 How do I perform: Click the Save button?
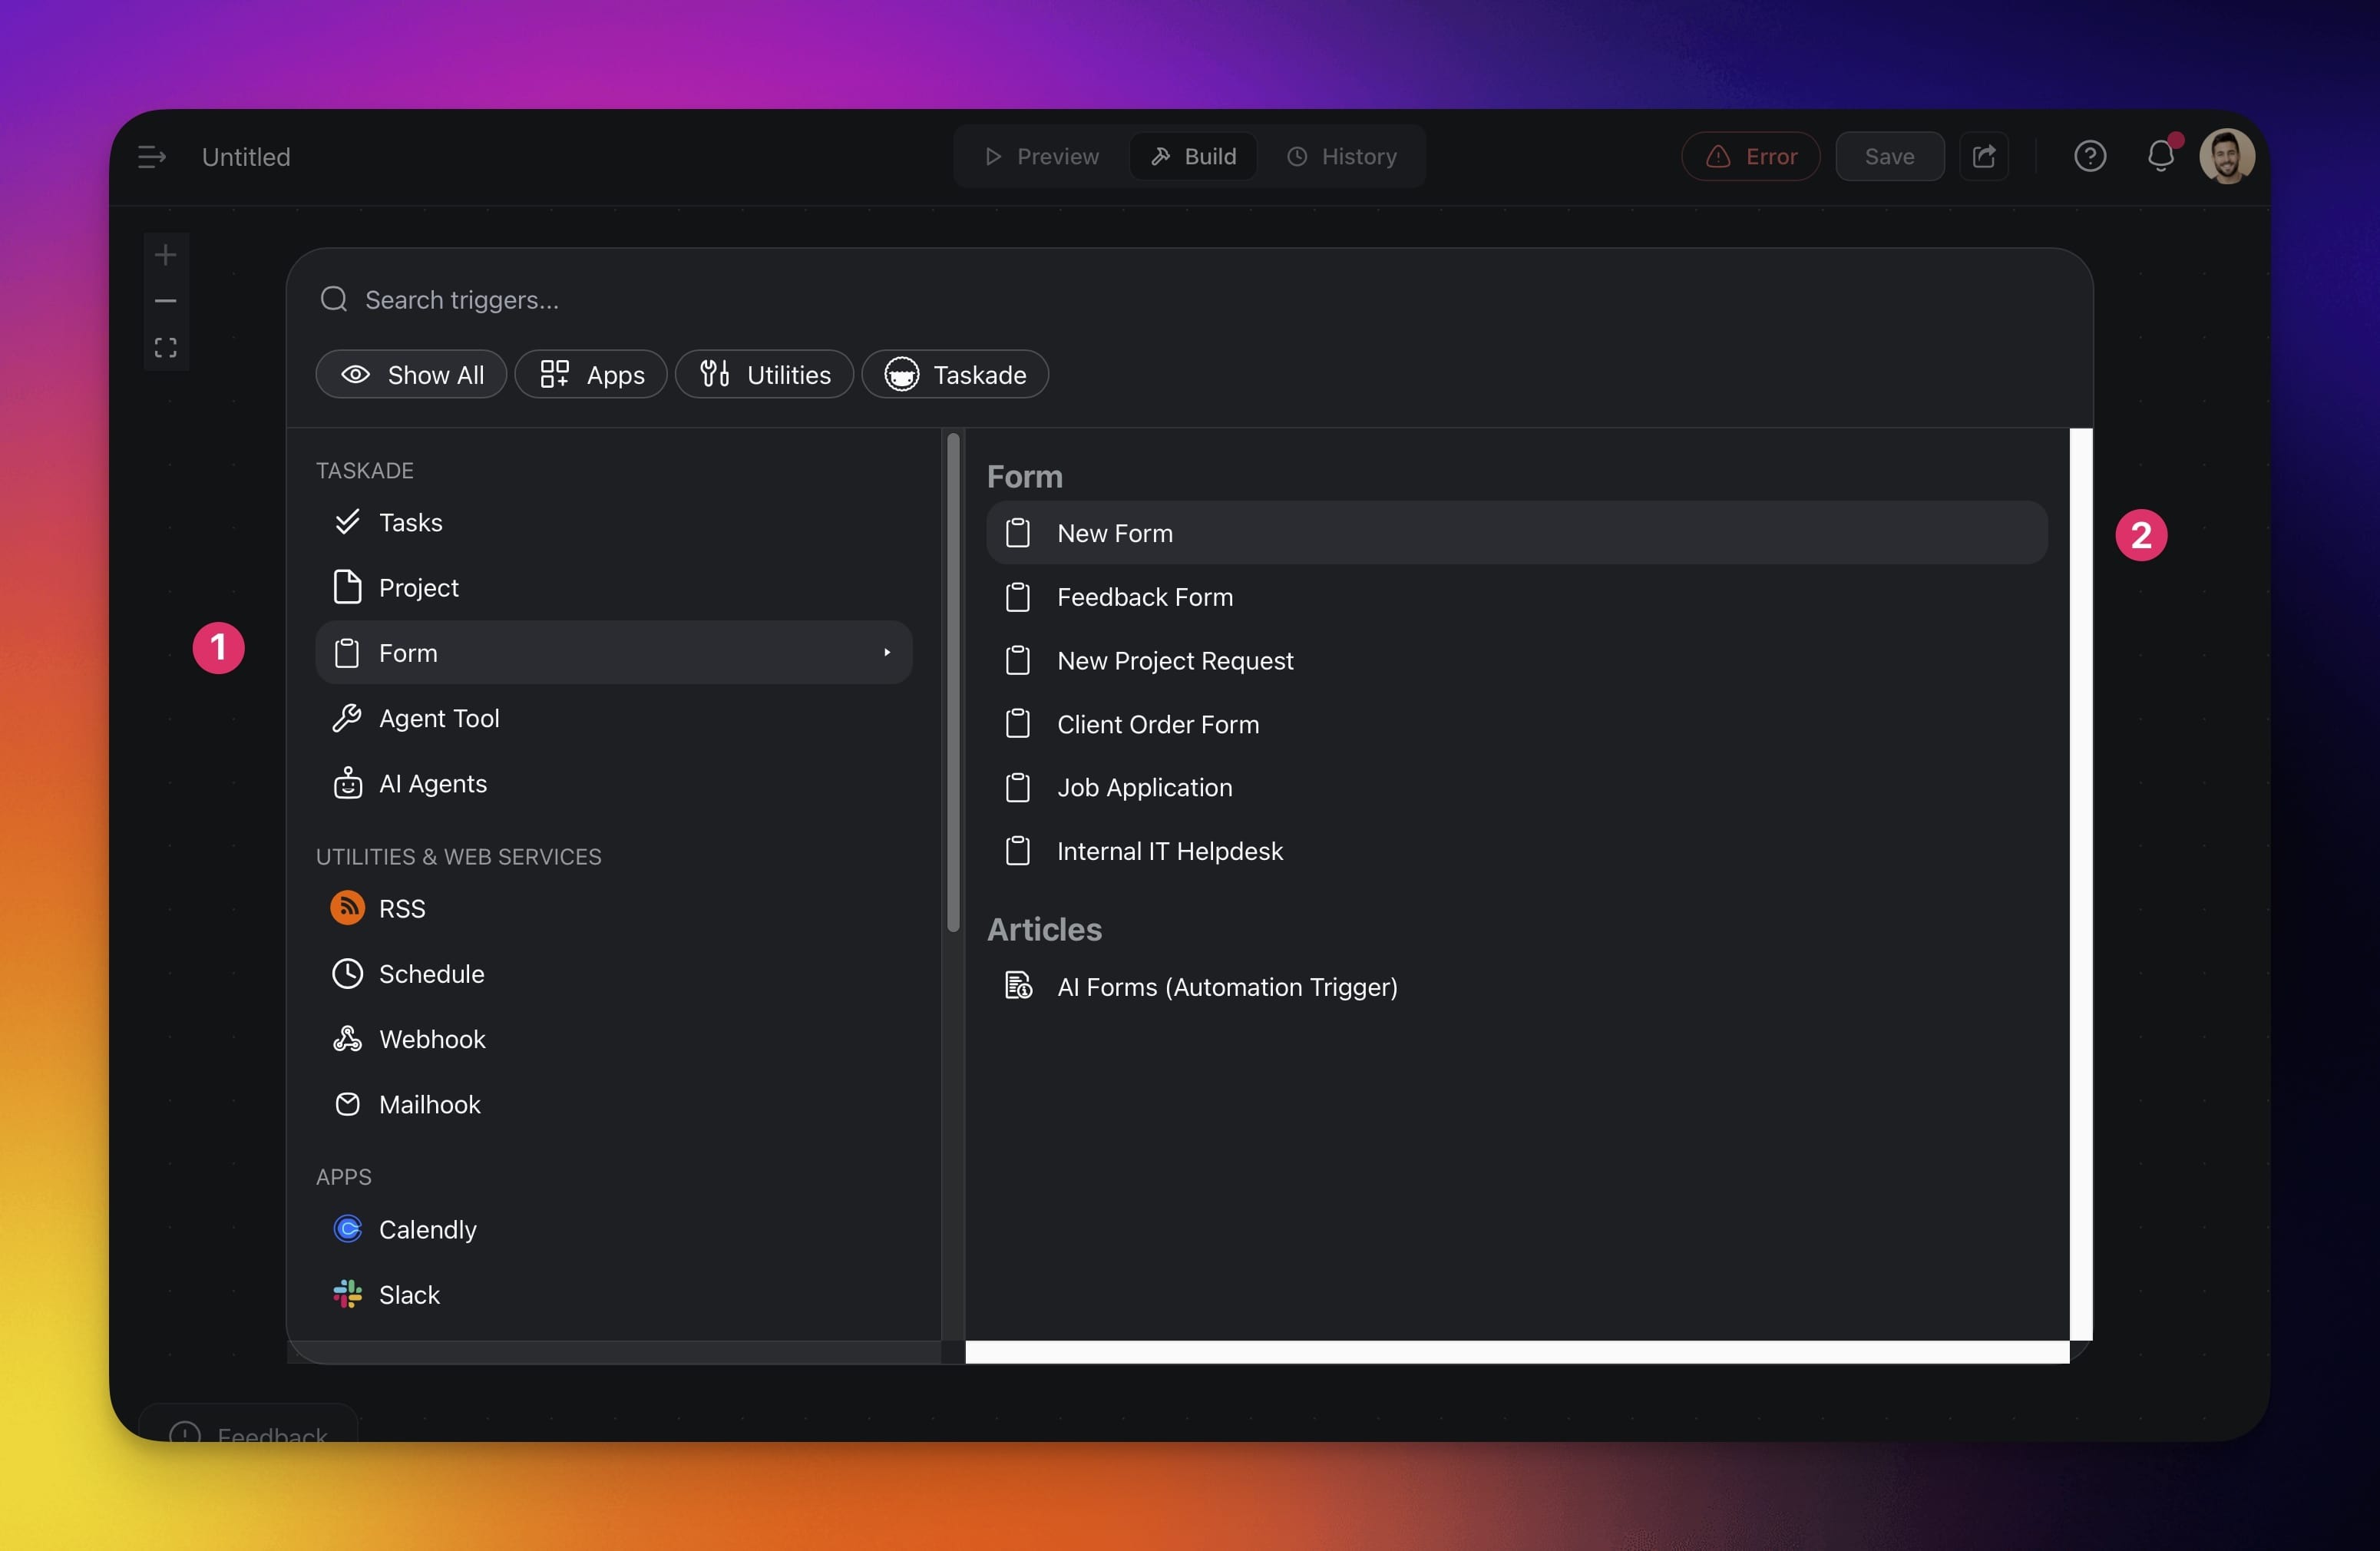pyautogui.click(x=1889, y=157)
